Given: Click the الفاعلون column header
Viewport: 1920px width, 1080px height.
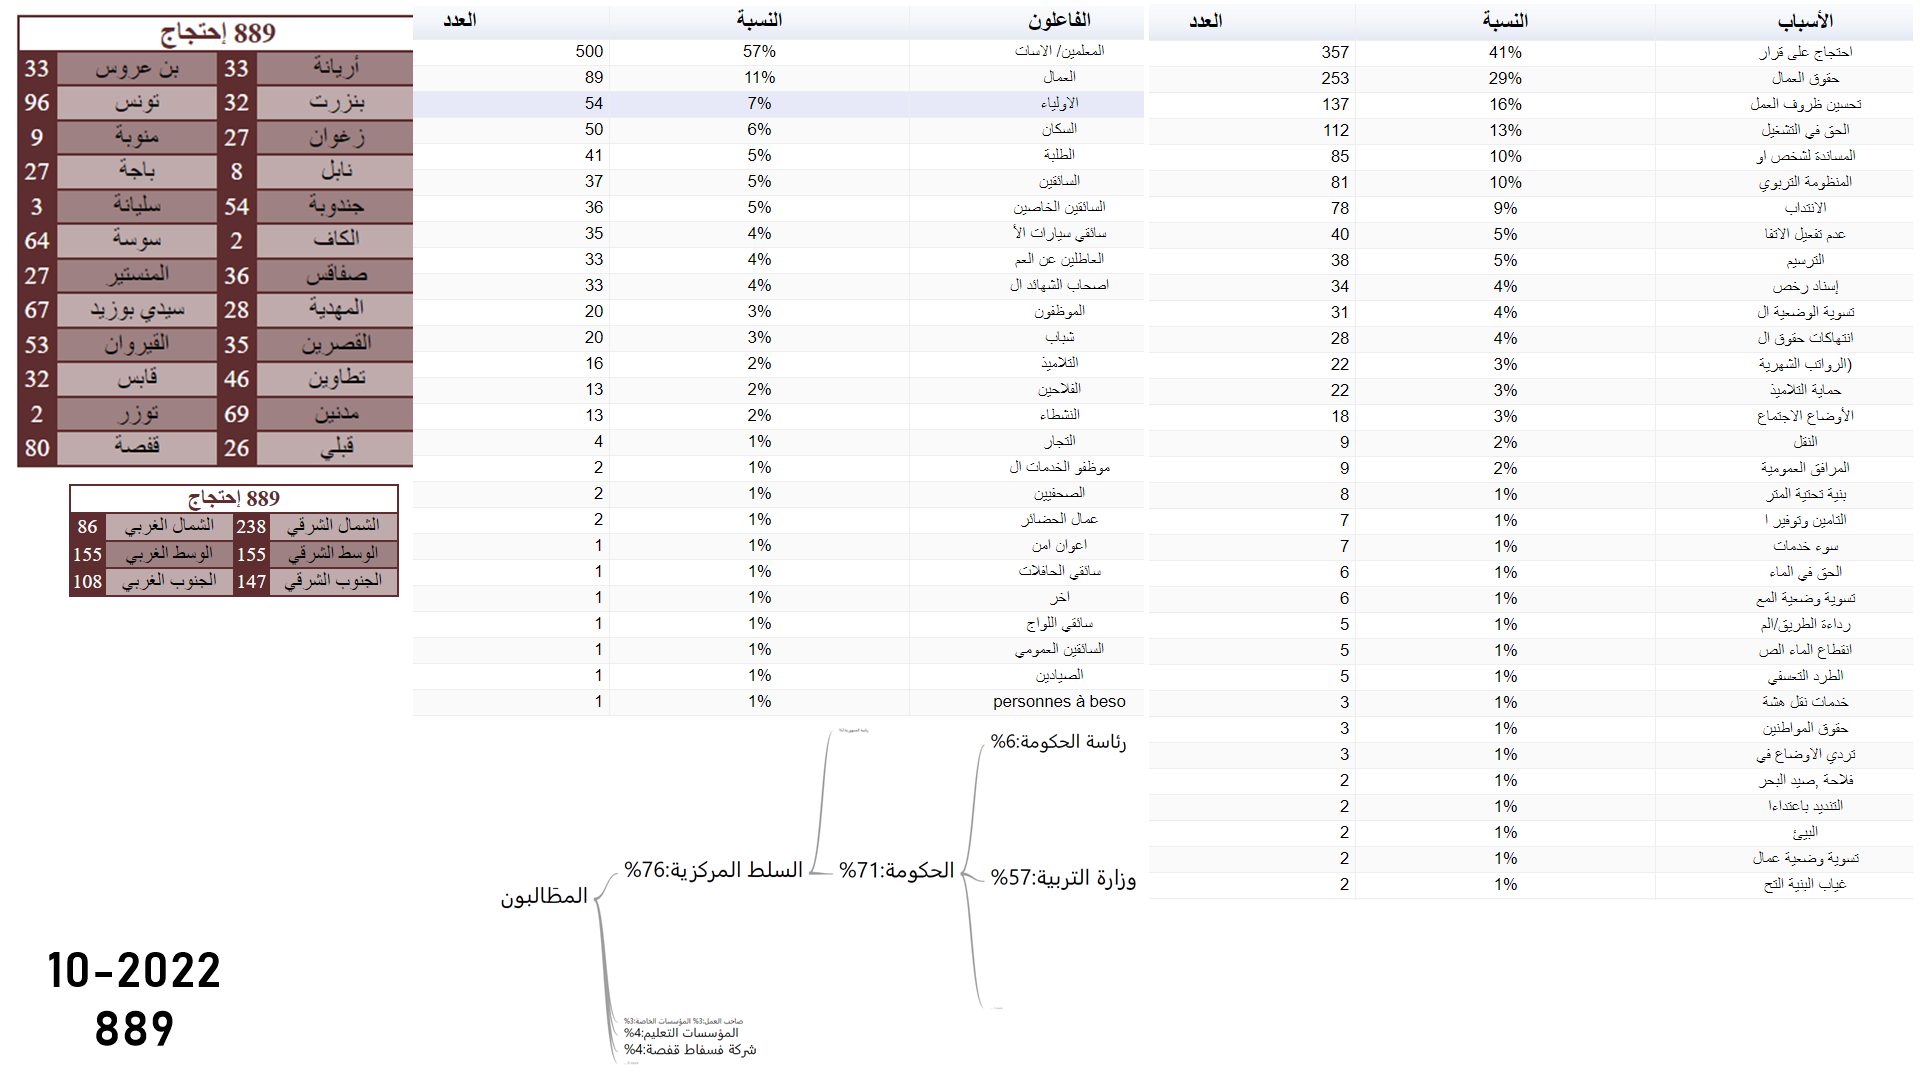Looking at the screenshot, I should point(1058,20).
